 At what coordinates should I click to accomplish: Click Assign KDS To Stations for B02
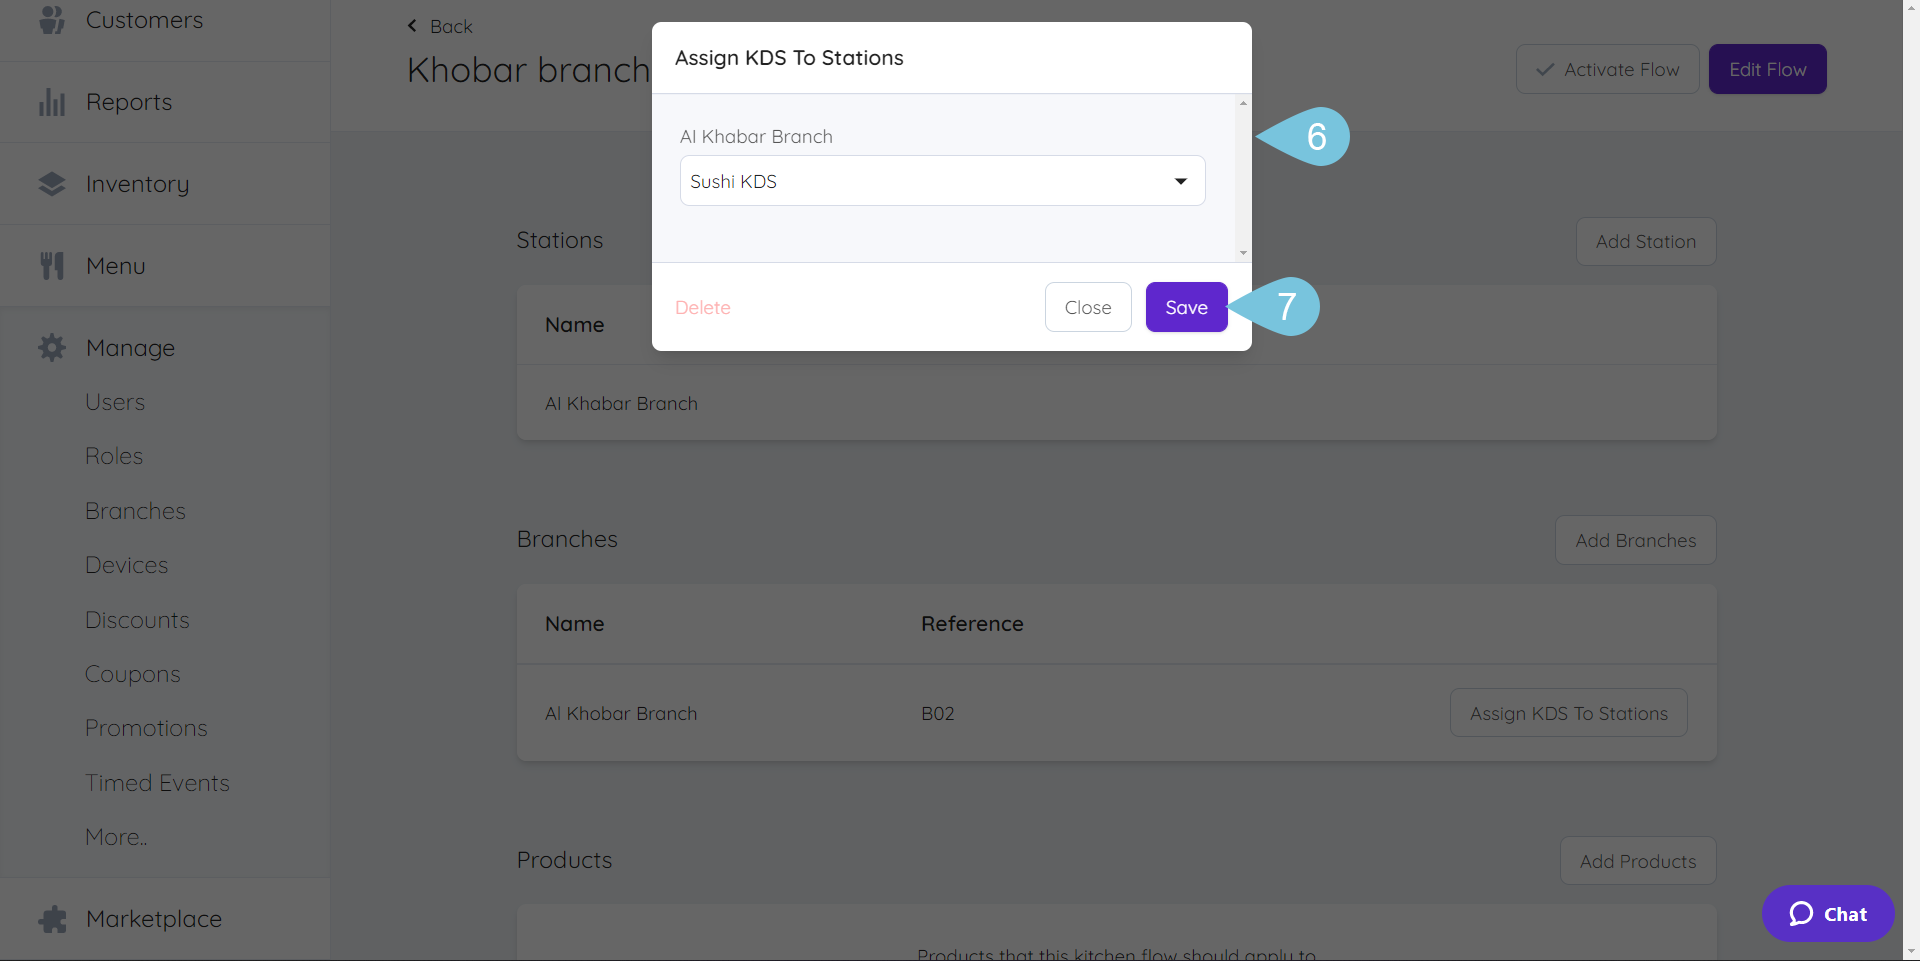point(1568,713)
